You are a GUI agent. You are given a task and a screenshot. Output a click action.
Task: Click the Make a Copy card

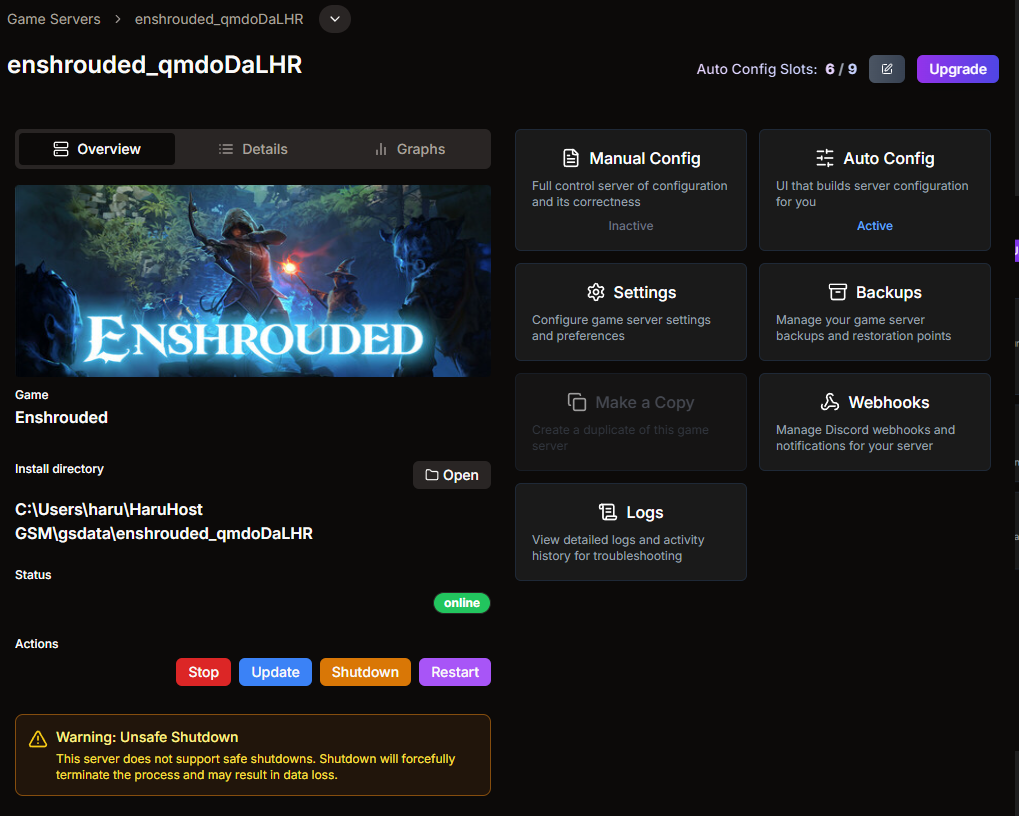630,422
